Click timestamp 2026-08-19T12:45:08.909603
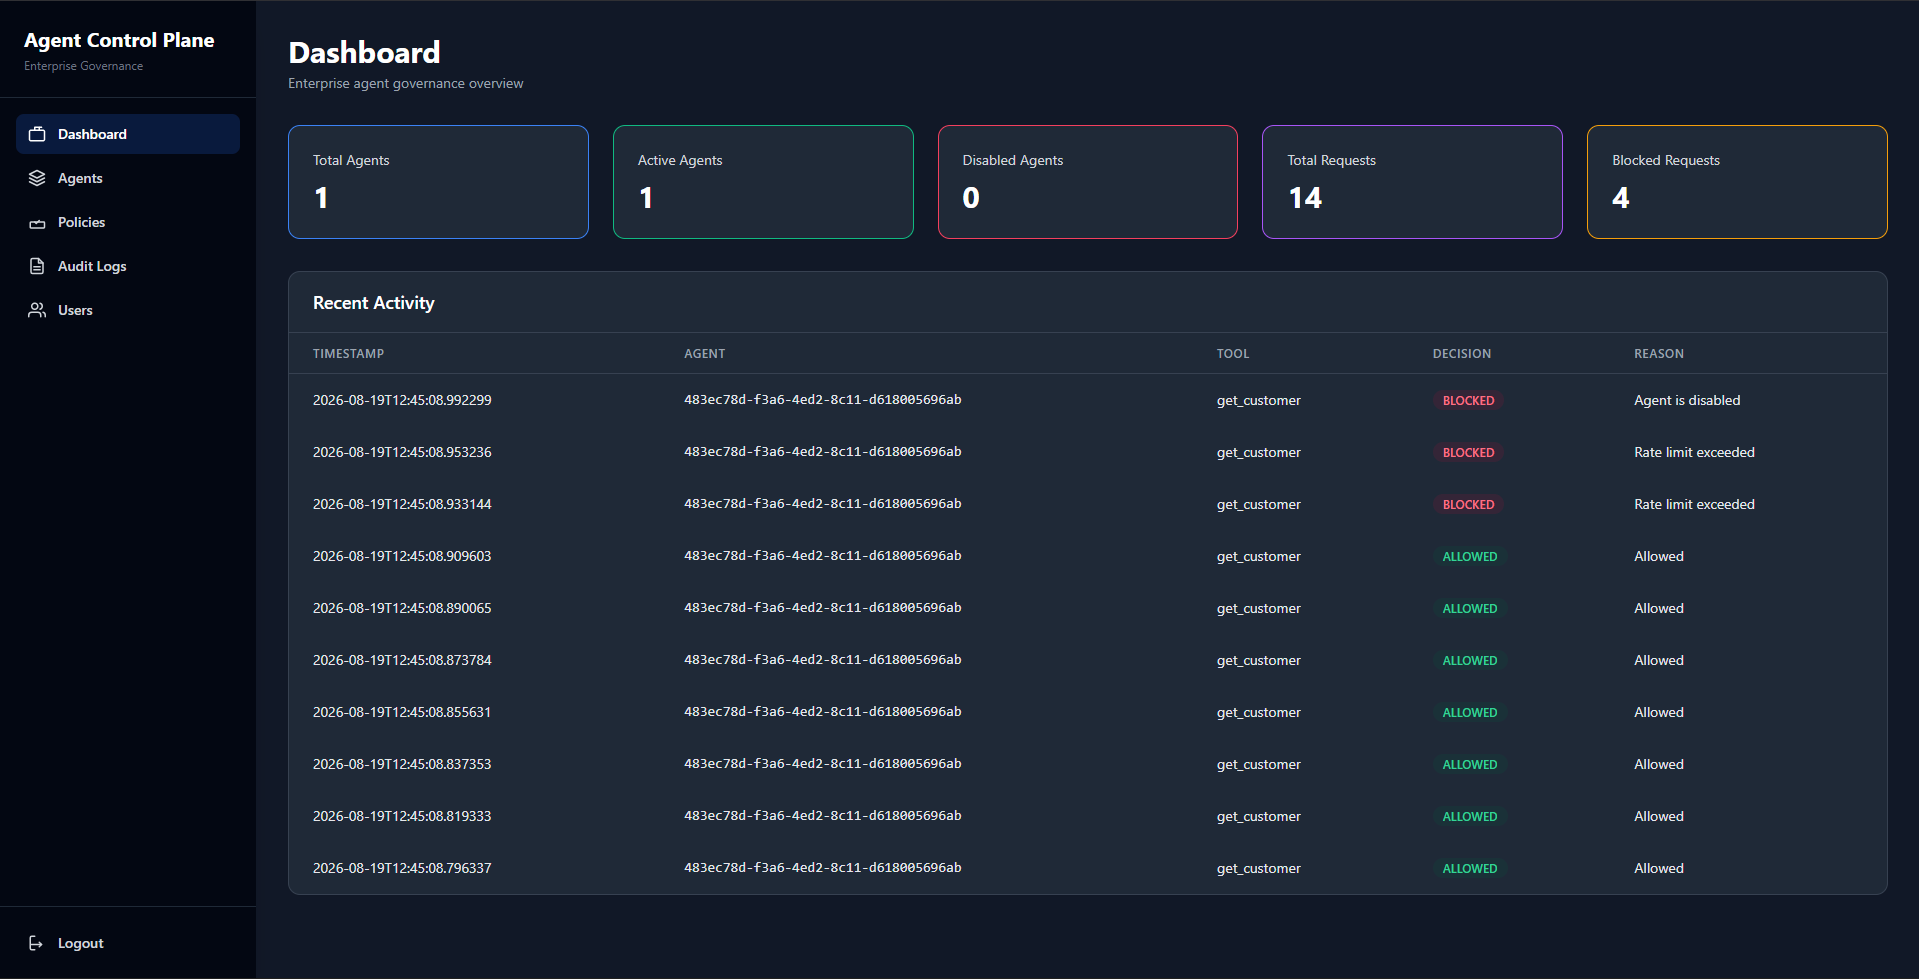 (402, 556)
